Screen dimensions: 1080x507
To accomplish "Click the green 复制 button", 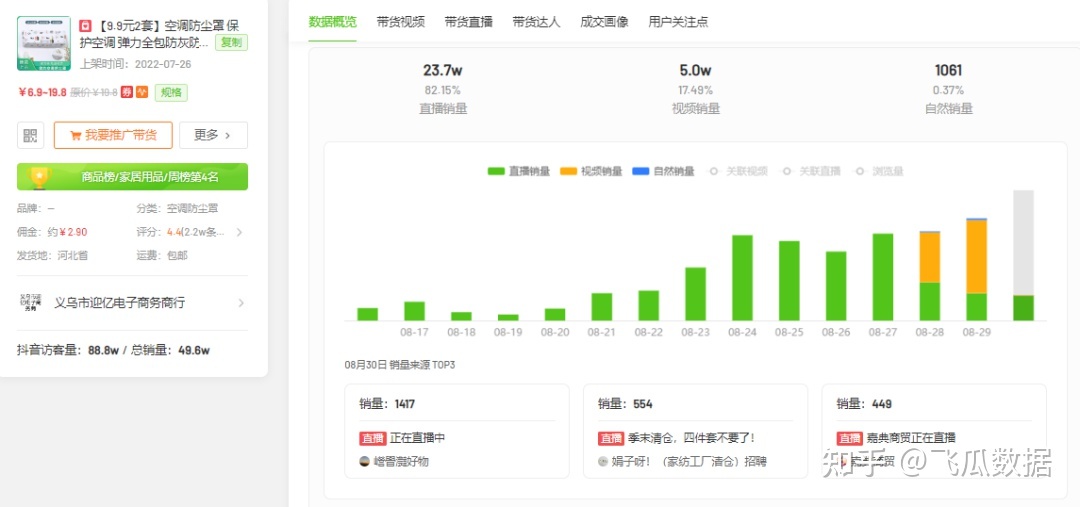I will [231, 42].
